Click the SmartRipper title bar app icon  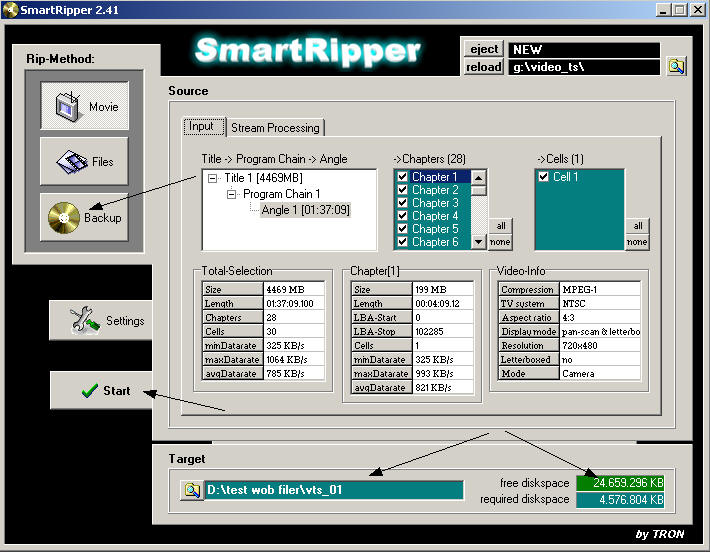10,10
